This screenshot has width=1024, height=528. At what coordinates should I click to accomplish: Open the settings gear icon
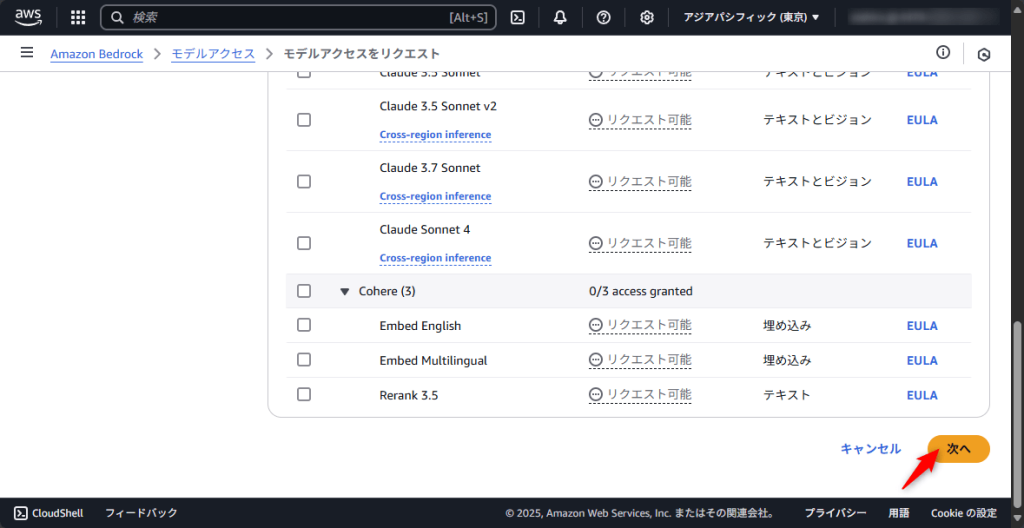click(x=647, y=18)
